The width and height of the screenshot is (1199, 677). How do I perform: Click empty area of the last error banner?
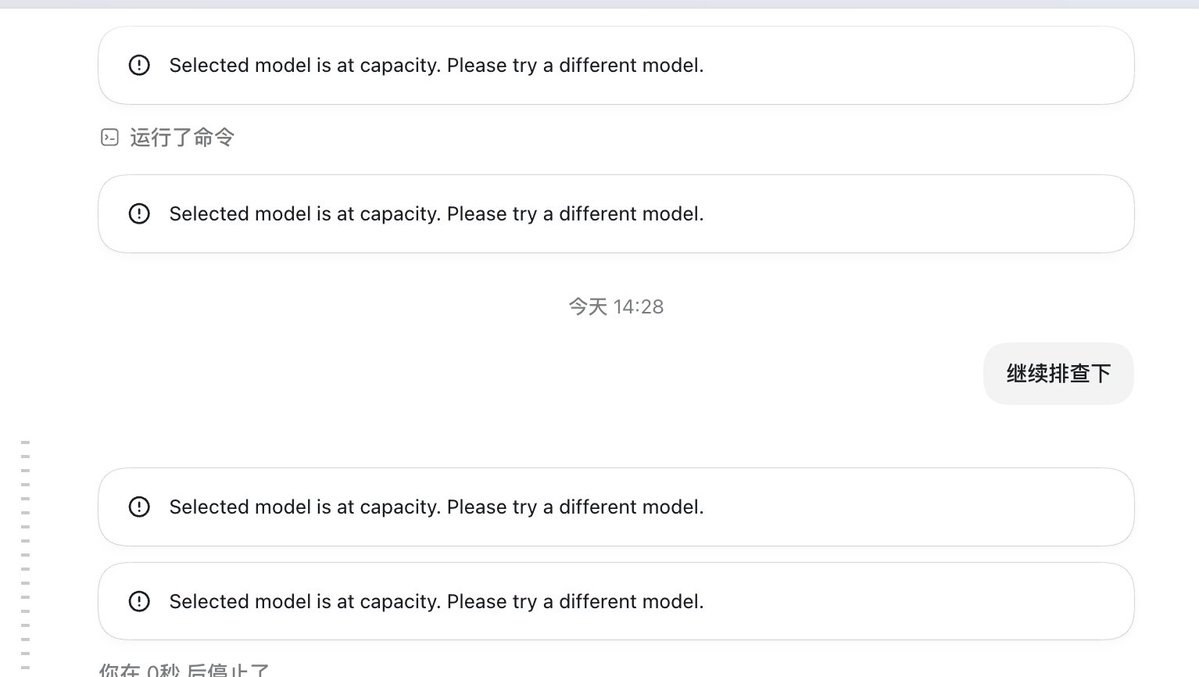pos(918,601)
